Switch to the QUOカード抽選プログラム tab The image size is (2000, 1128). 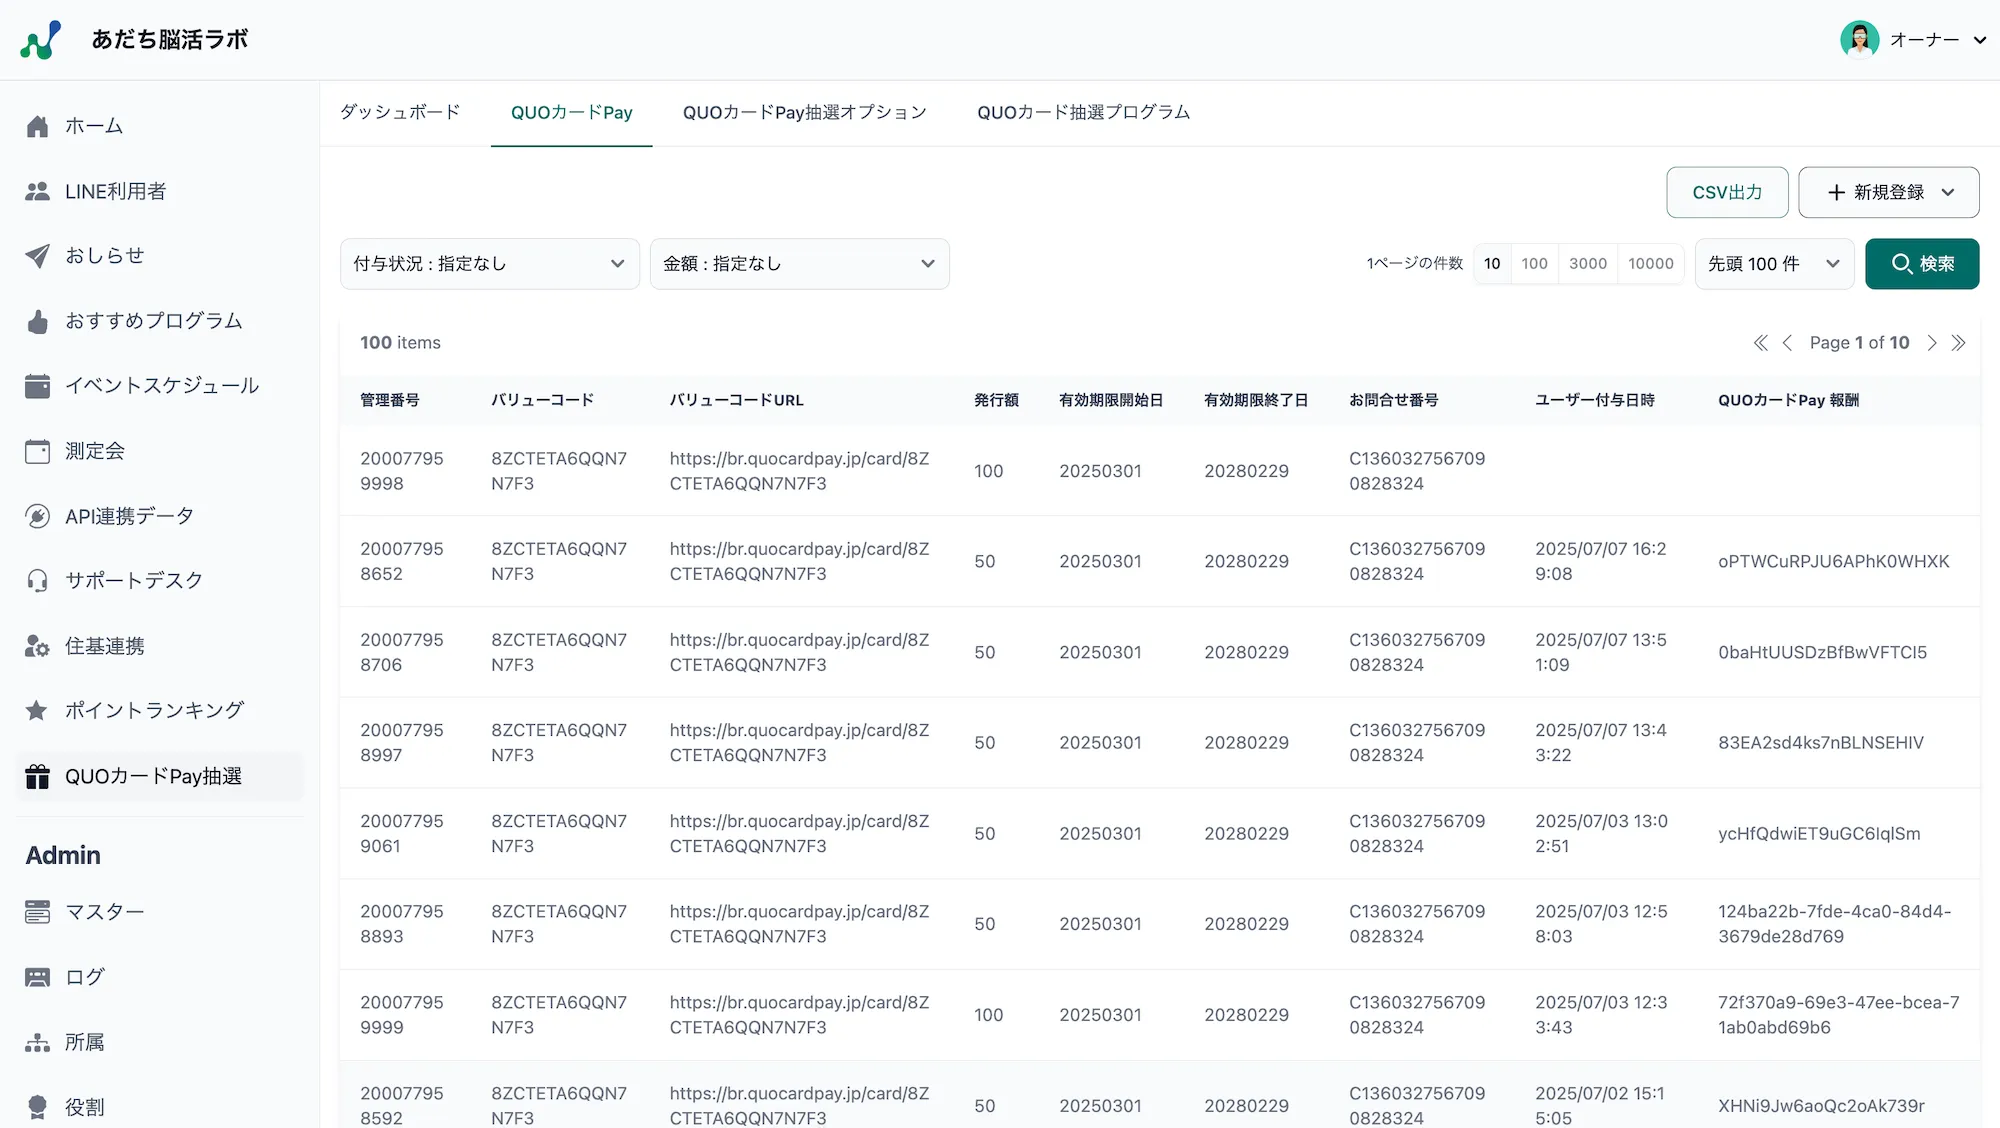click(x=1083, y=112)
